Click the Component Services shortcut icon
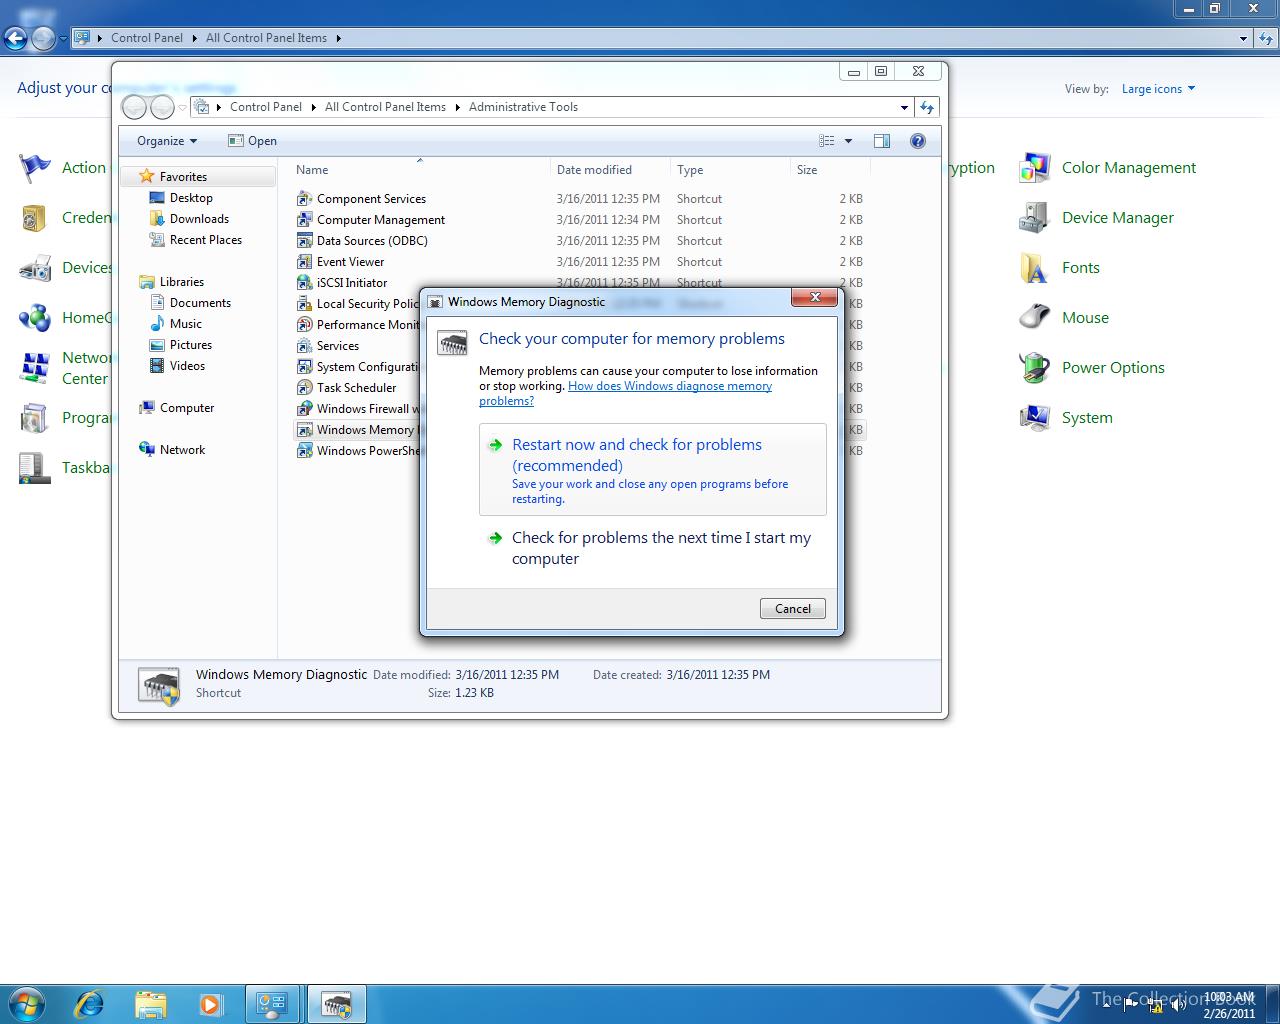1280x1024 pixels. pos(305,199)
